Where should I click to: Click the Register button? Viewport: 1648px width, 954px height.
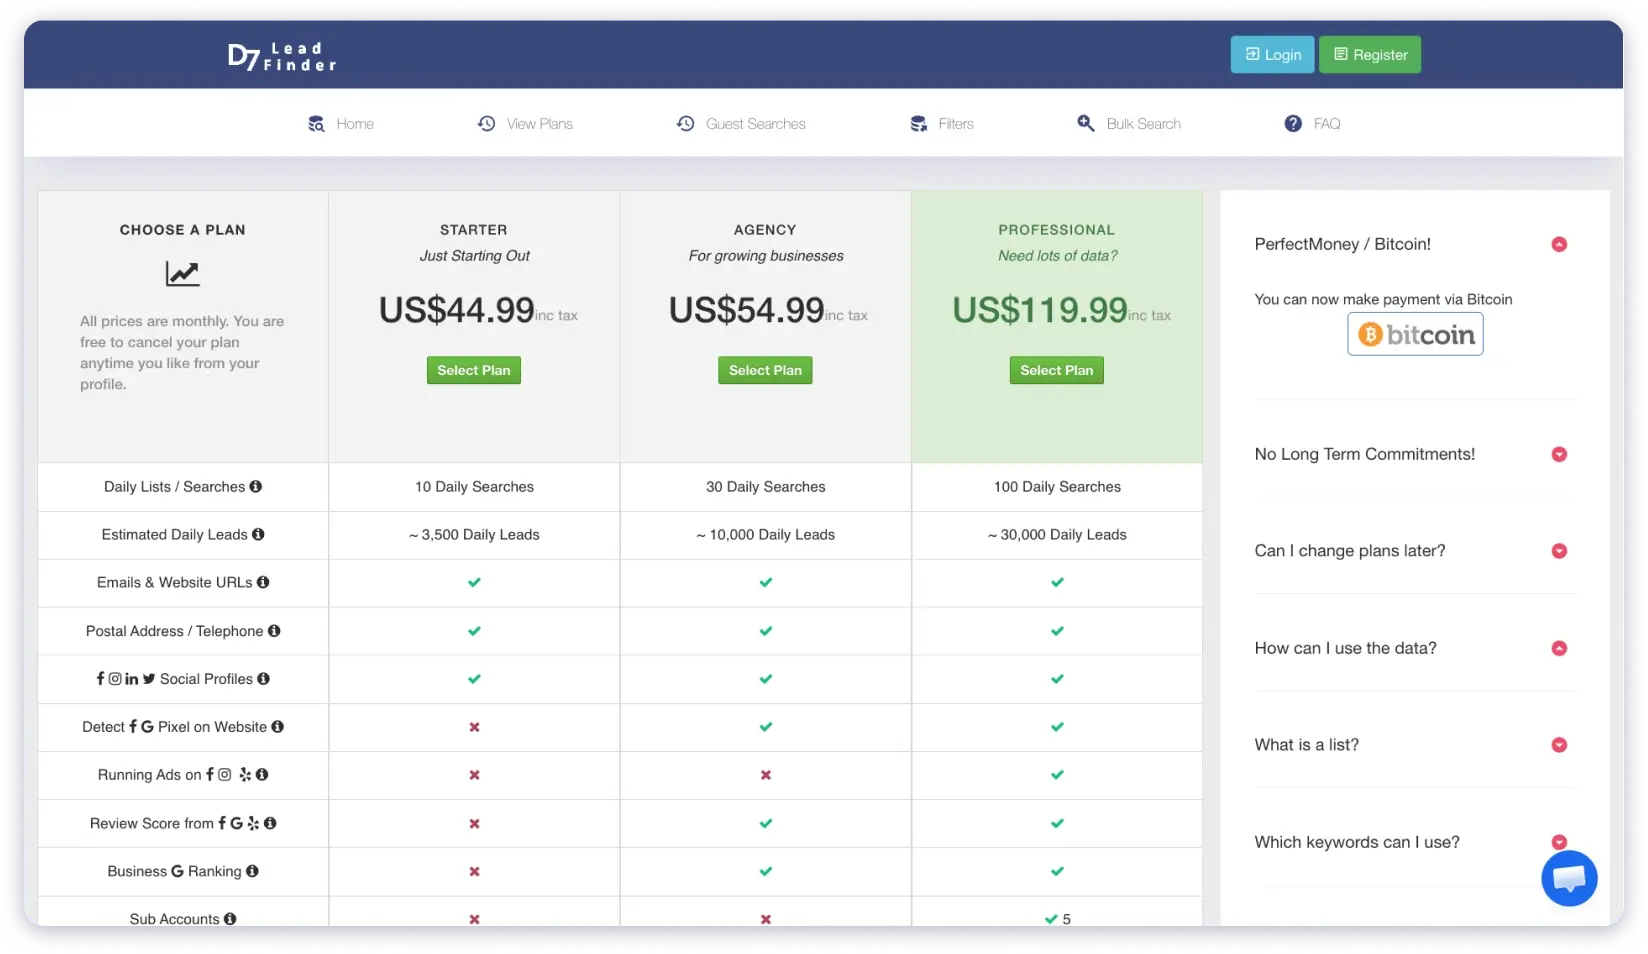(1370, 54)
